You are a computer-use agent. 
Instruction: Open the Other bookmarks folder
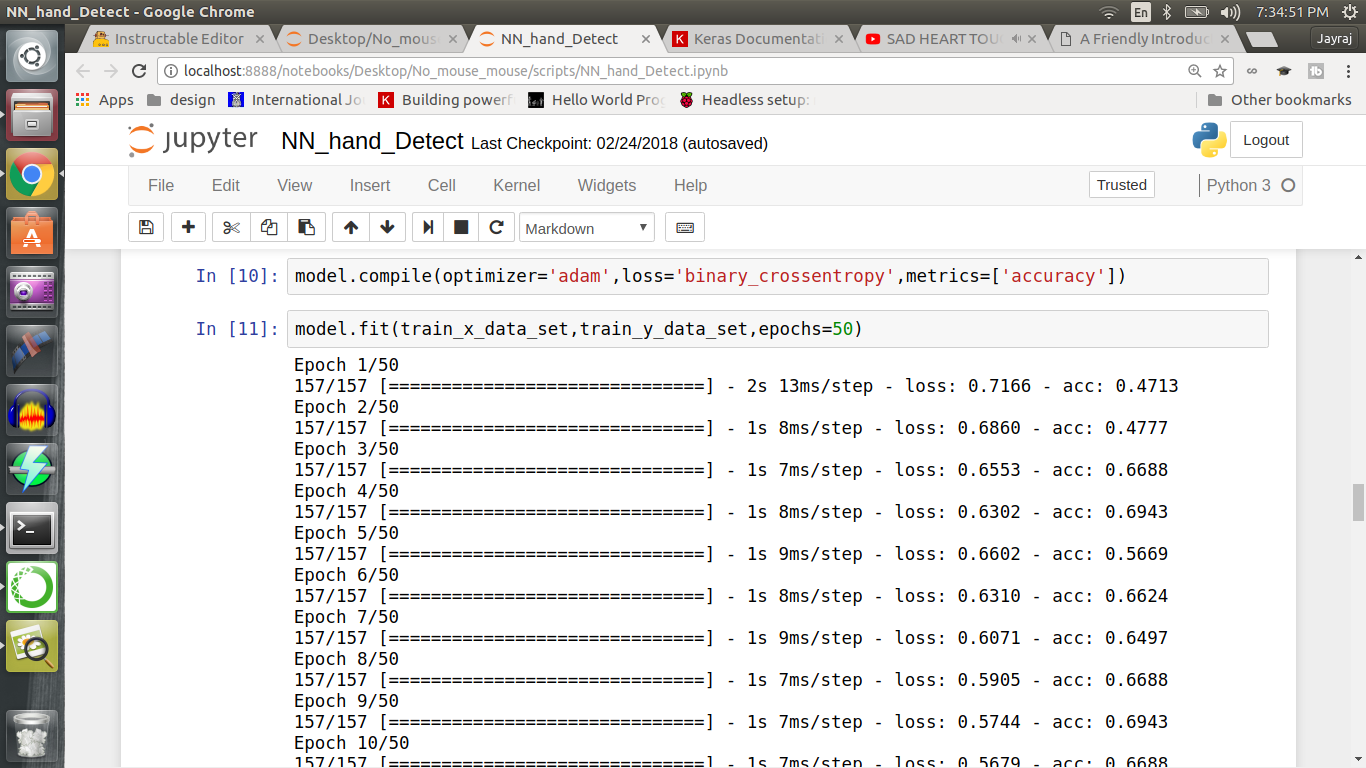pos(1280,100)
